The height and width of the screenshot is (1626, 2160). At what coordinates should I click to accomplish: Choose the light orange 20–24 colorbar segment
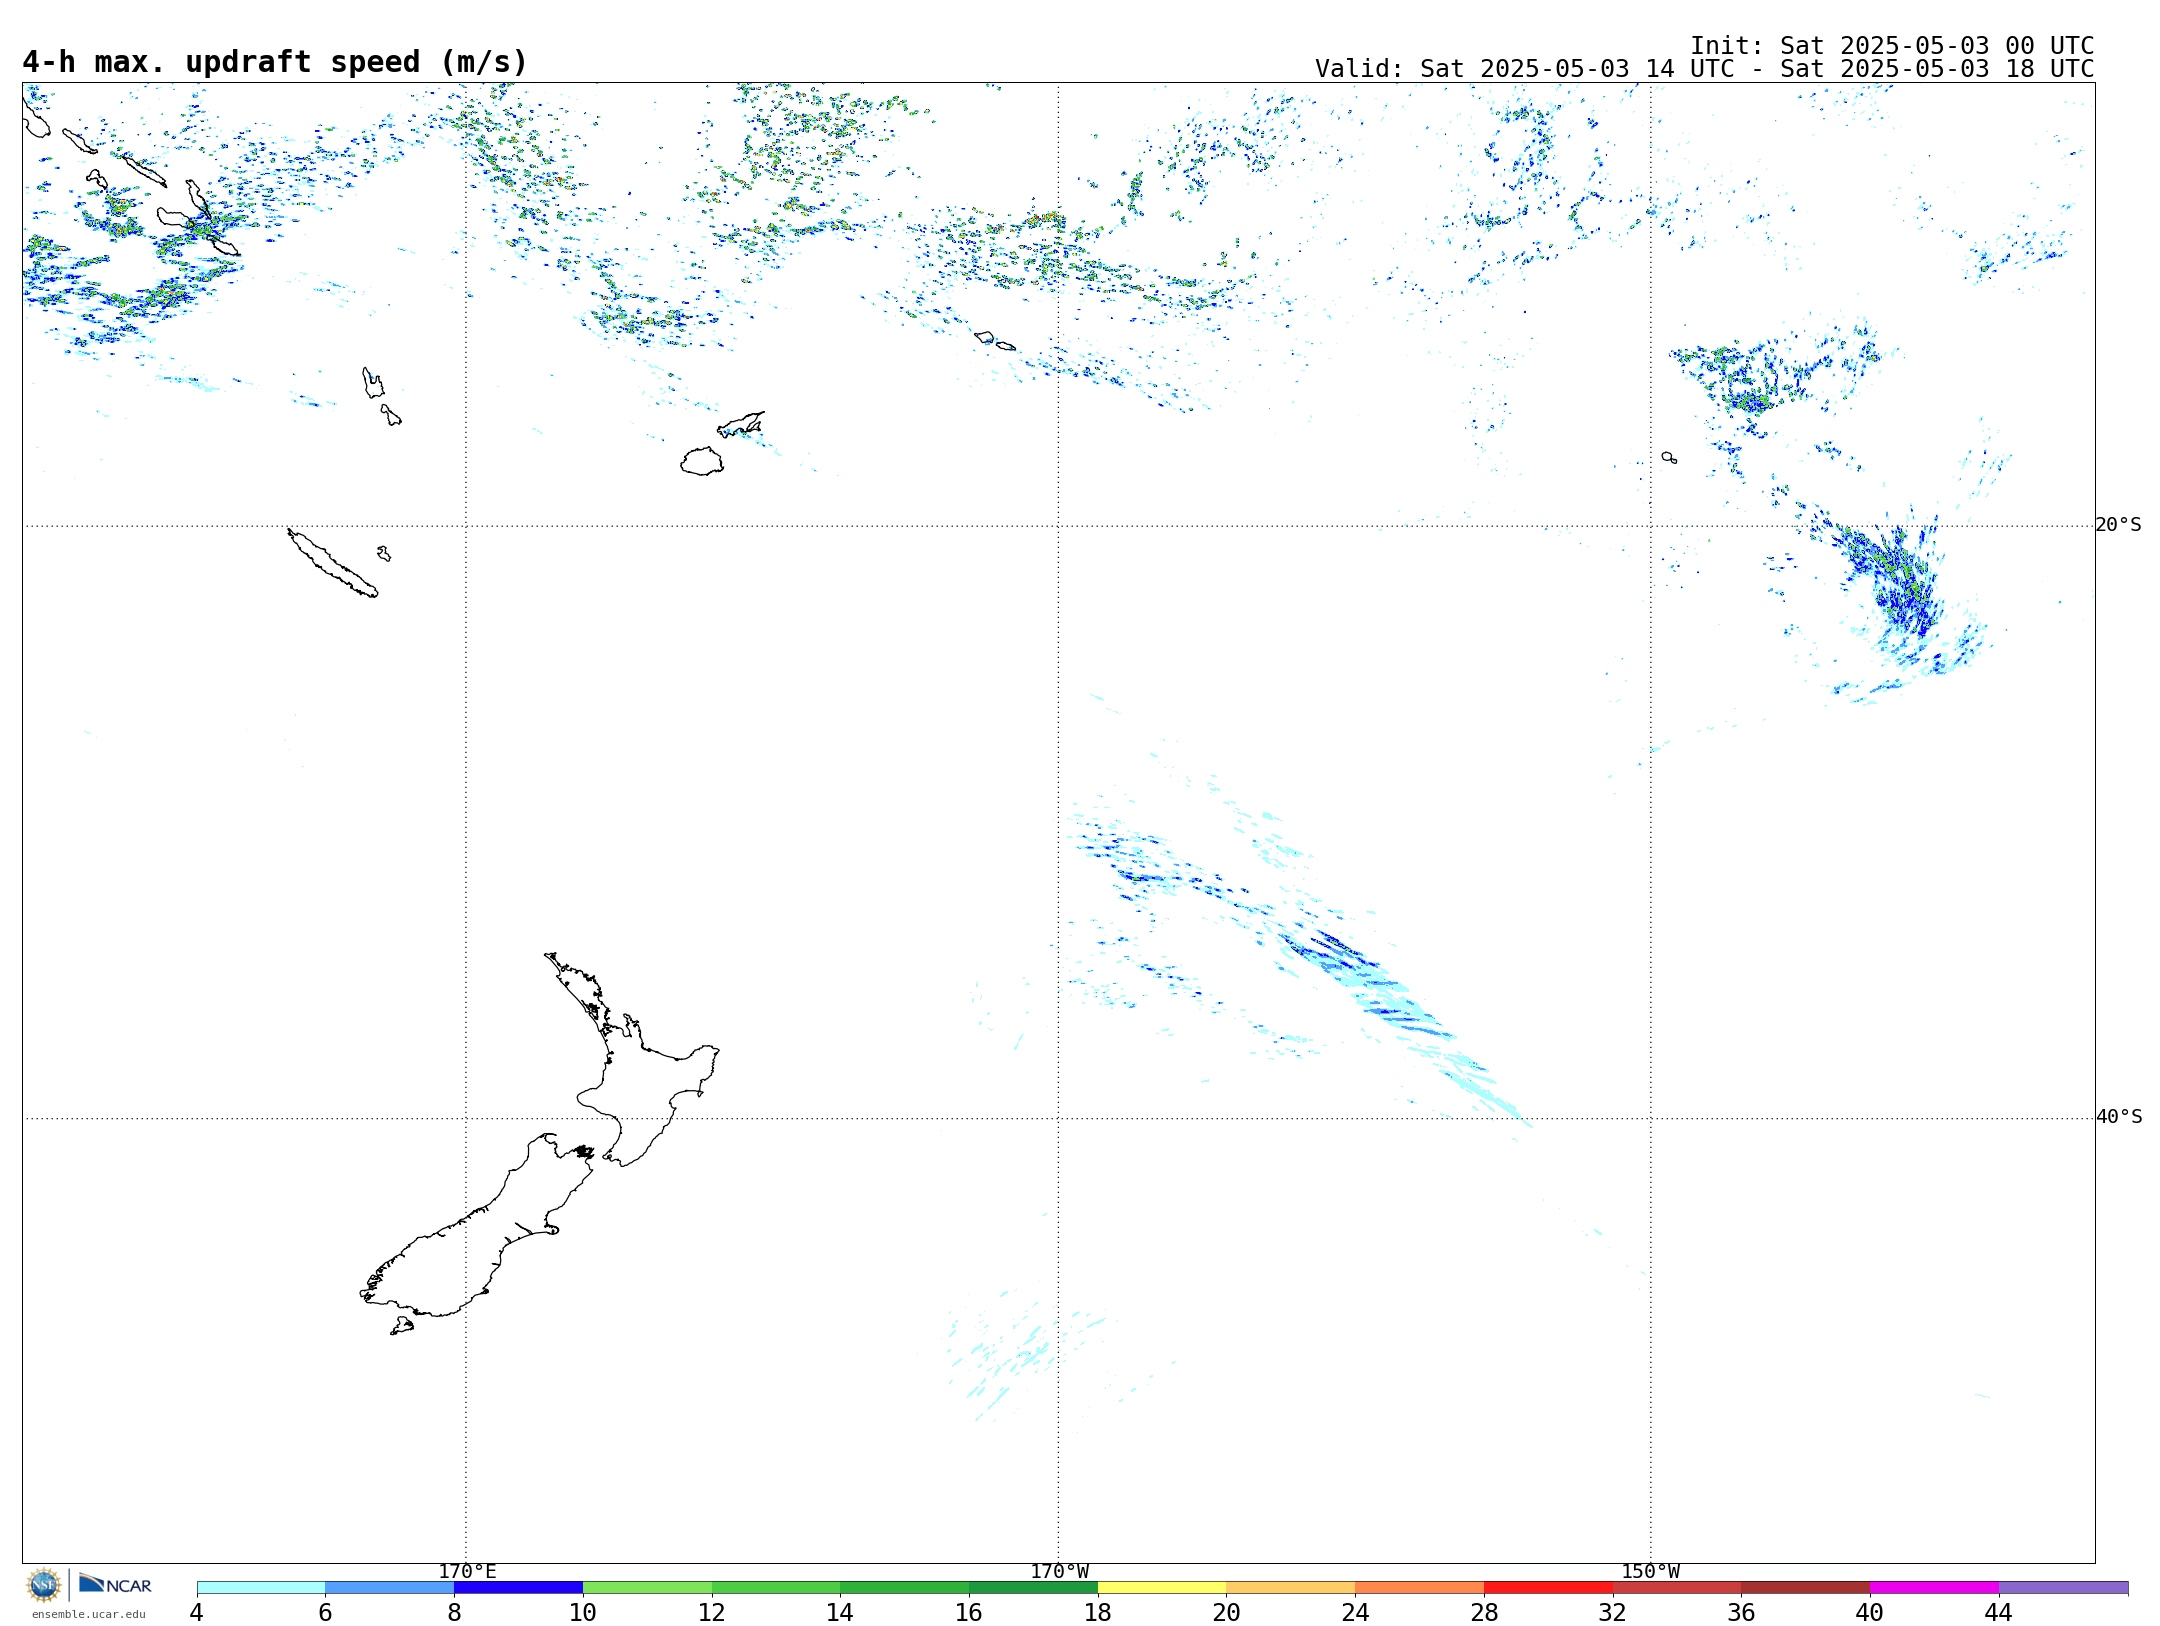[x=1291, y=1588]
